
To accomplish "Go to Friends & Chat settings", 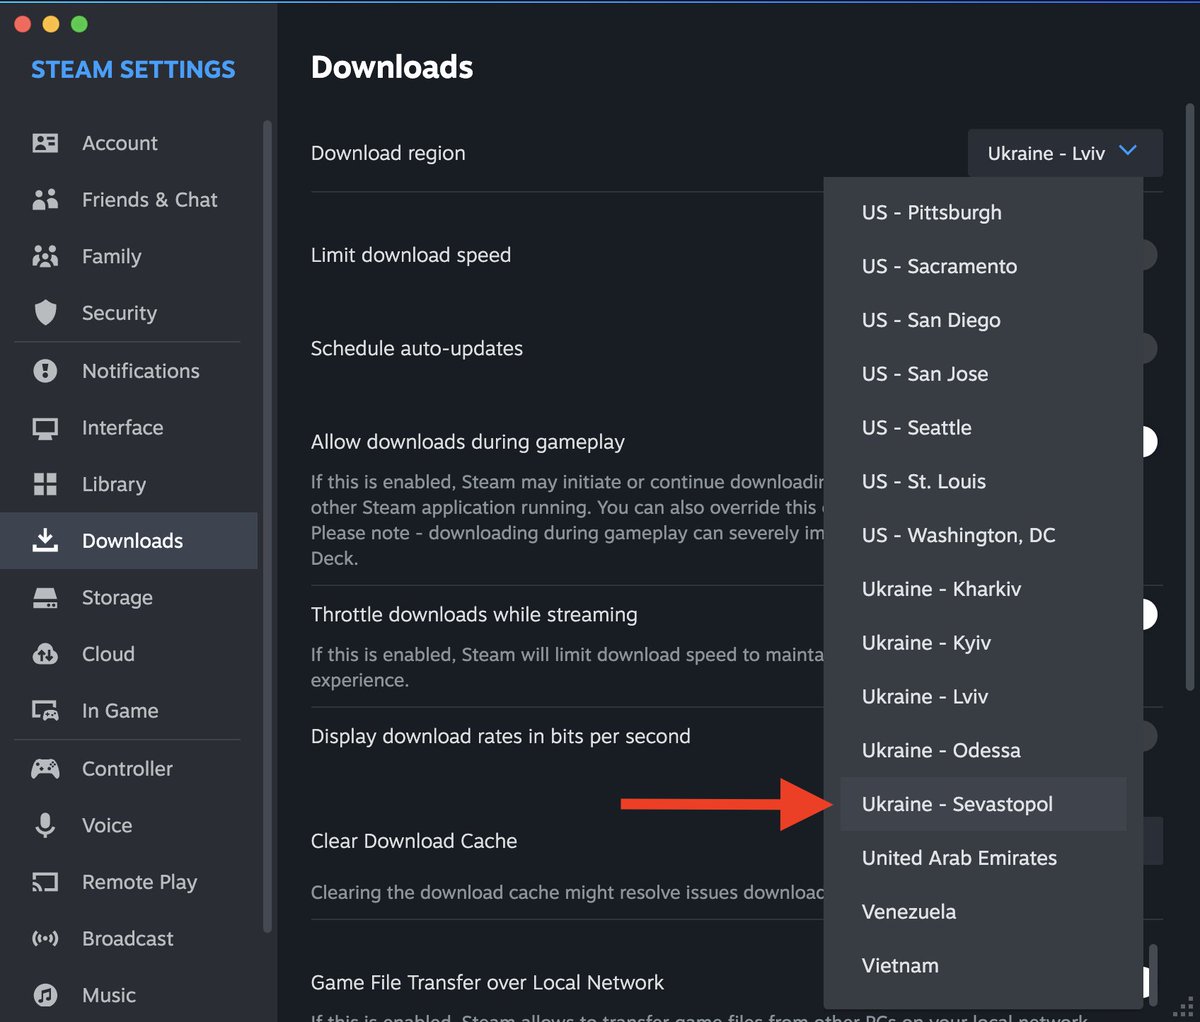I will 129,199.
